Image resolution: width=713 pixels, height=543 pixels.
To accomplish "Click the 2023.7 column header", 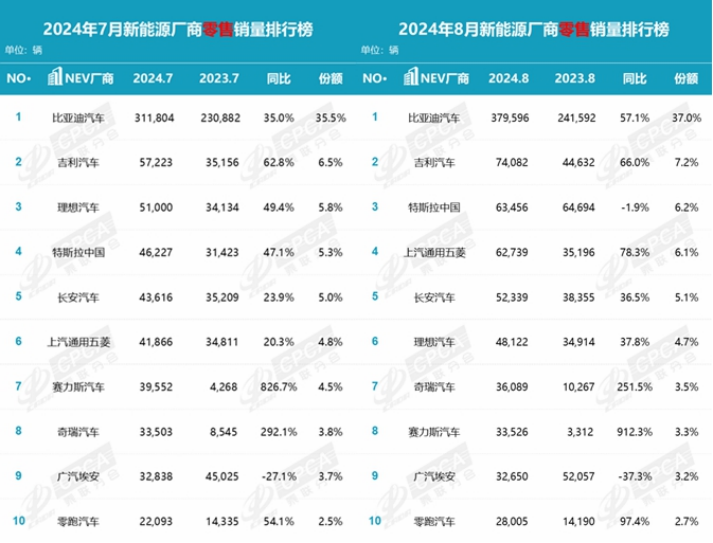I will point(219,79).
